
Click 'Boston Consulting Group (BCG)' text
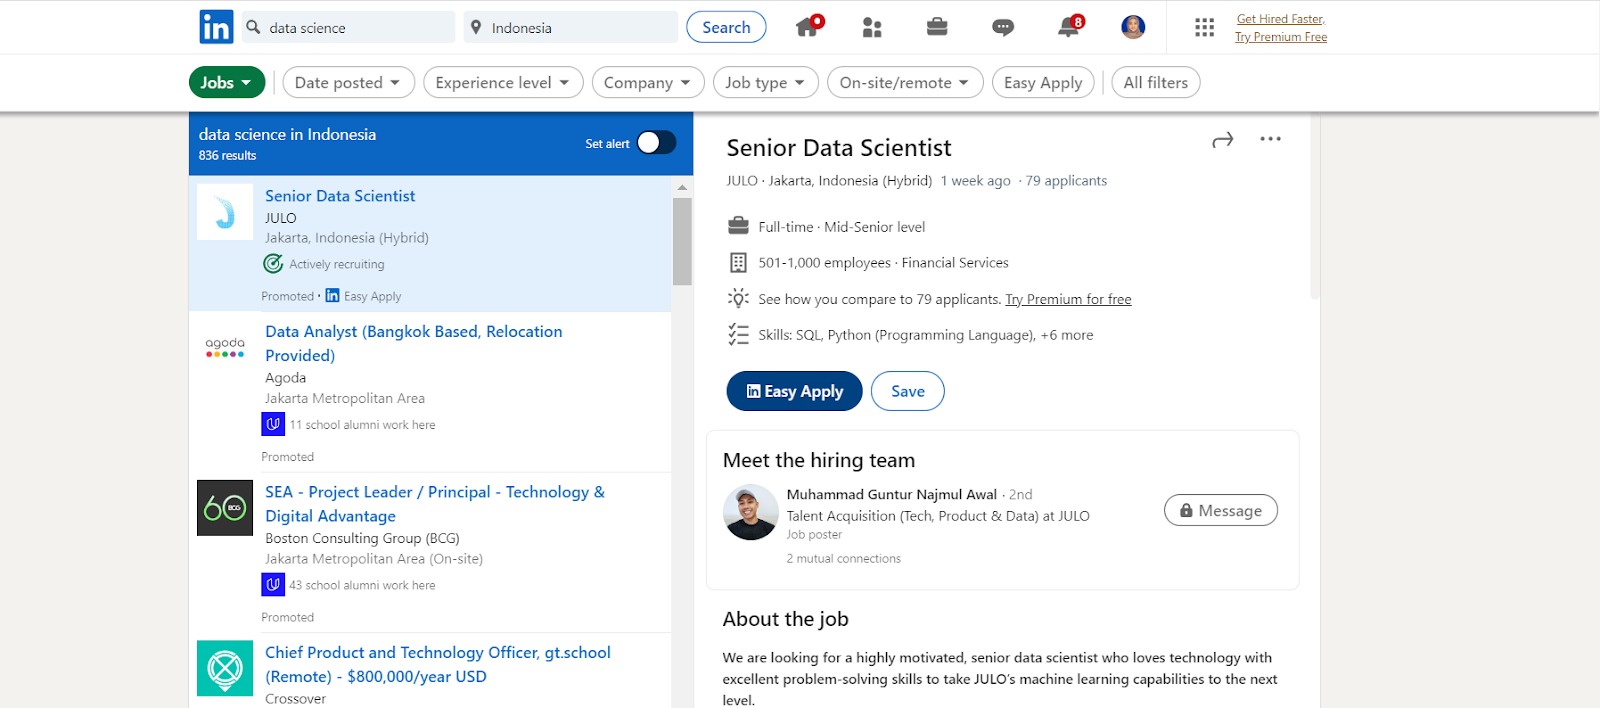coord(362,538)
